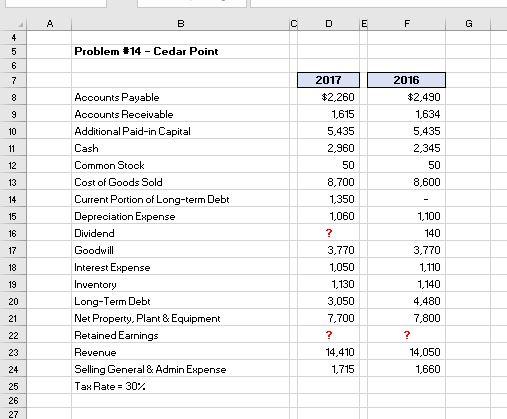Select column B header
The image size is (507, 419).
180,24
